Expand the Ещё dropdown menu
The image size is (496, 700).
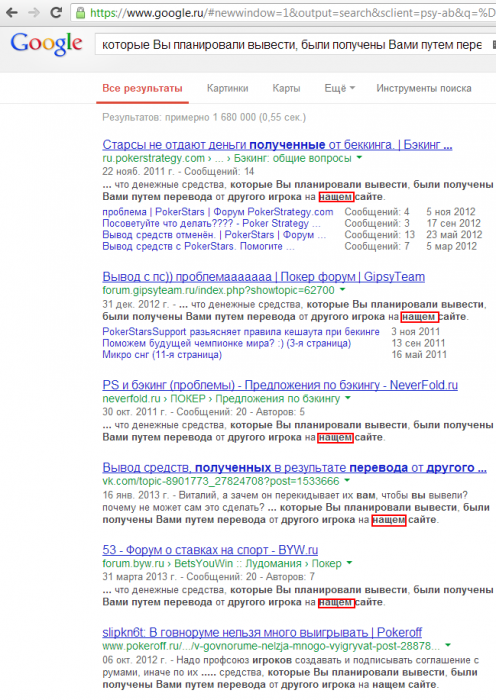point(339,88)
